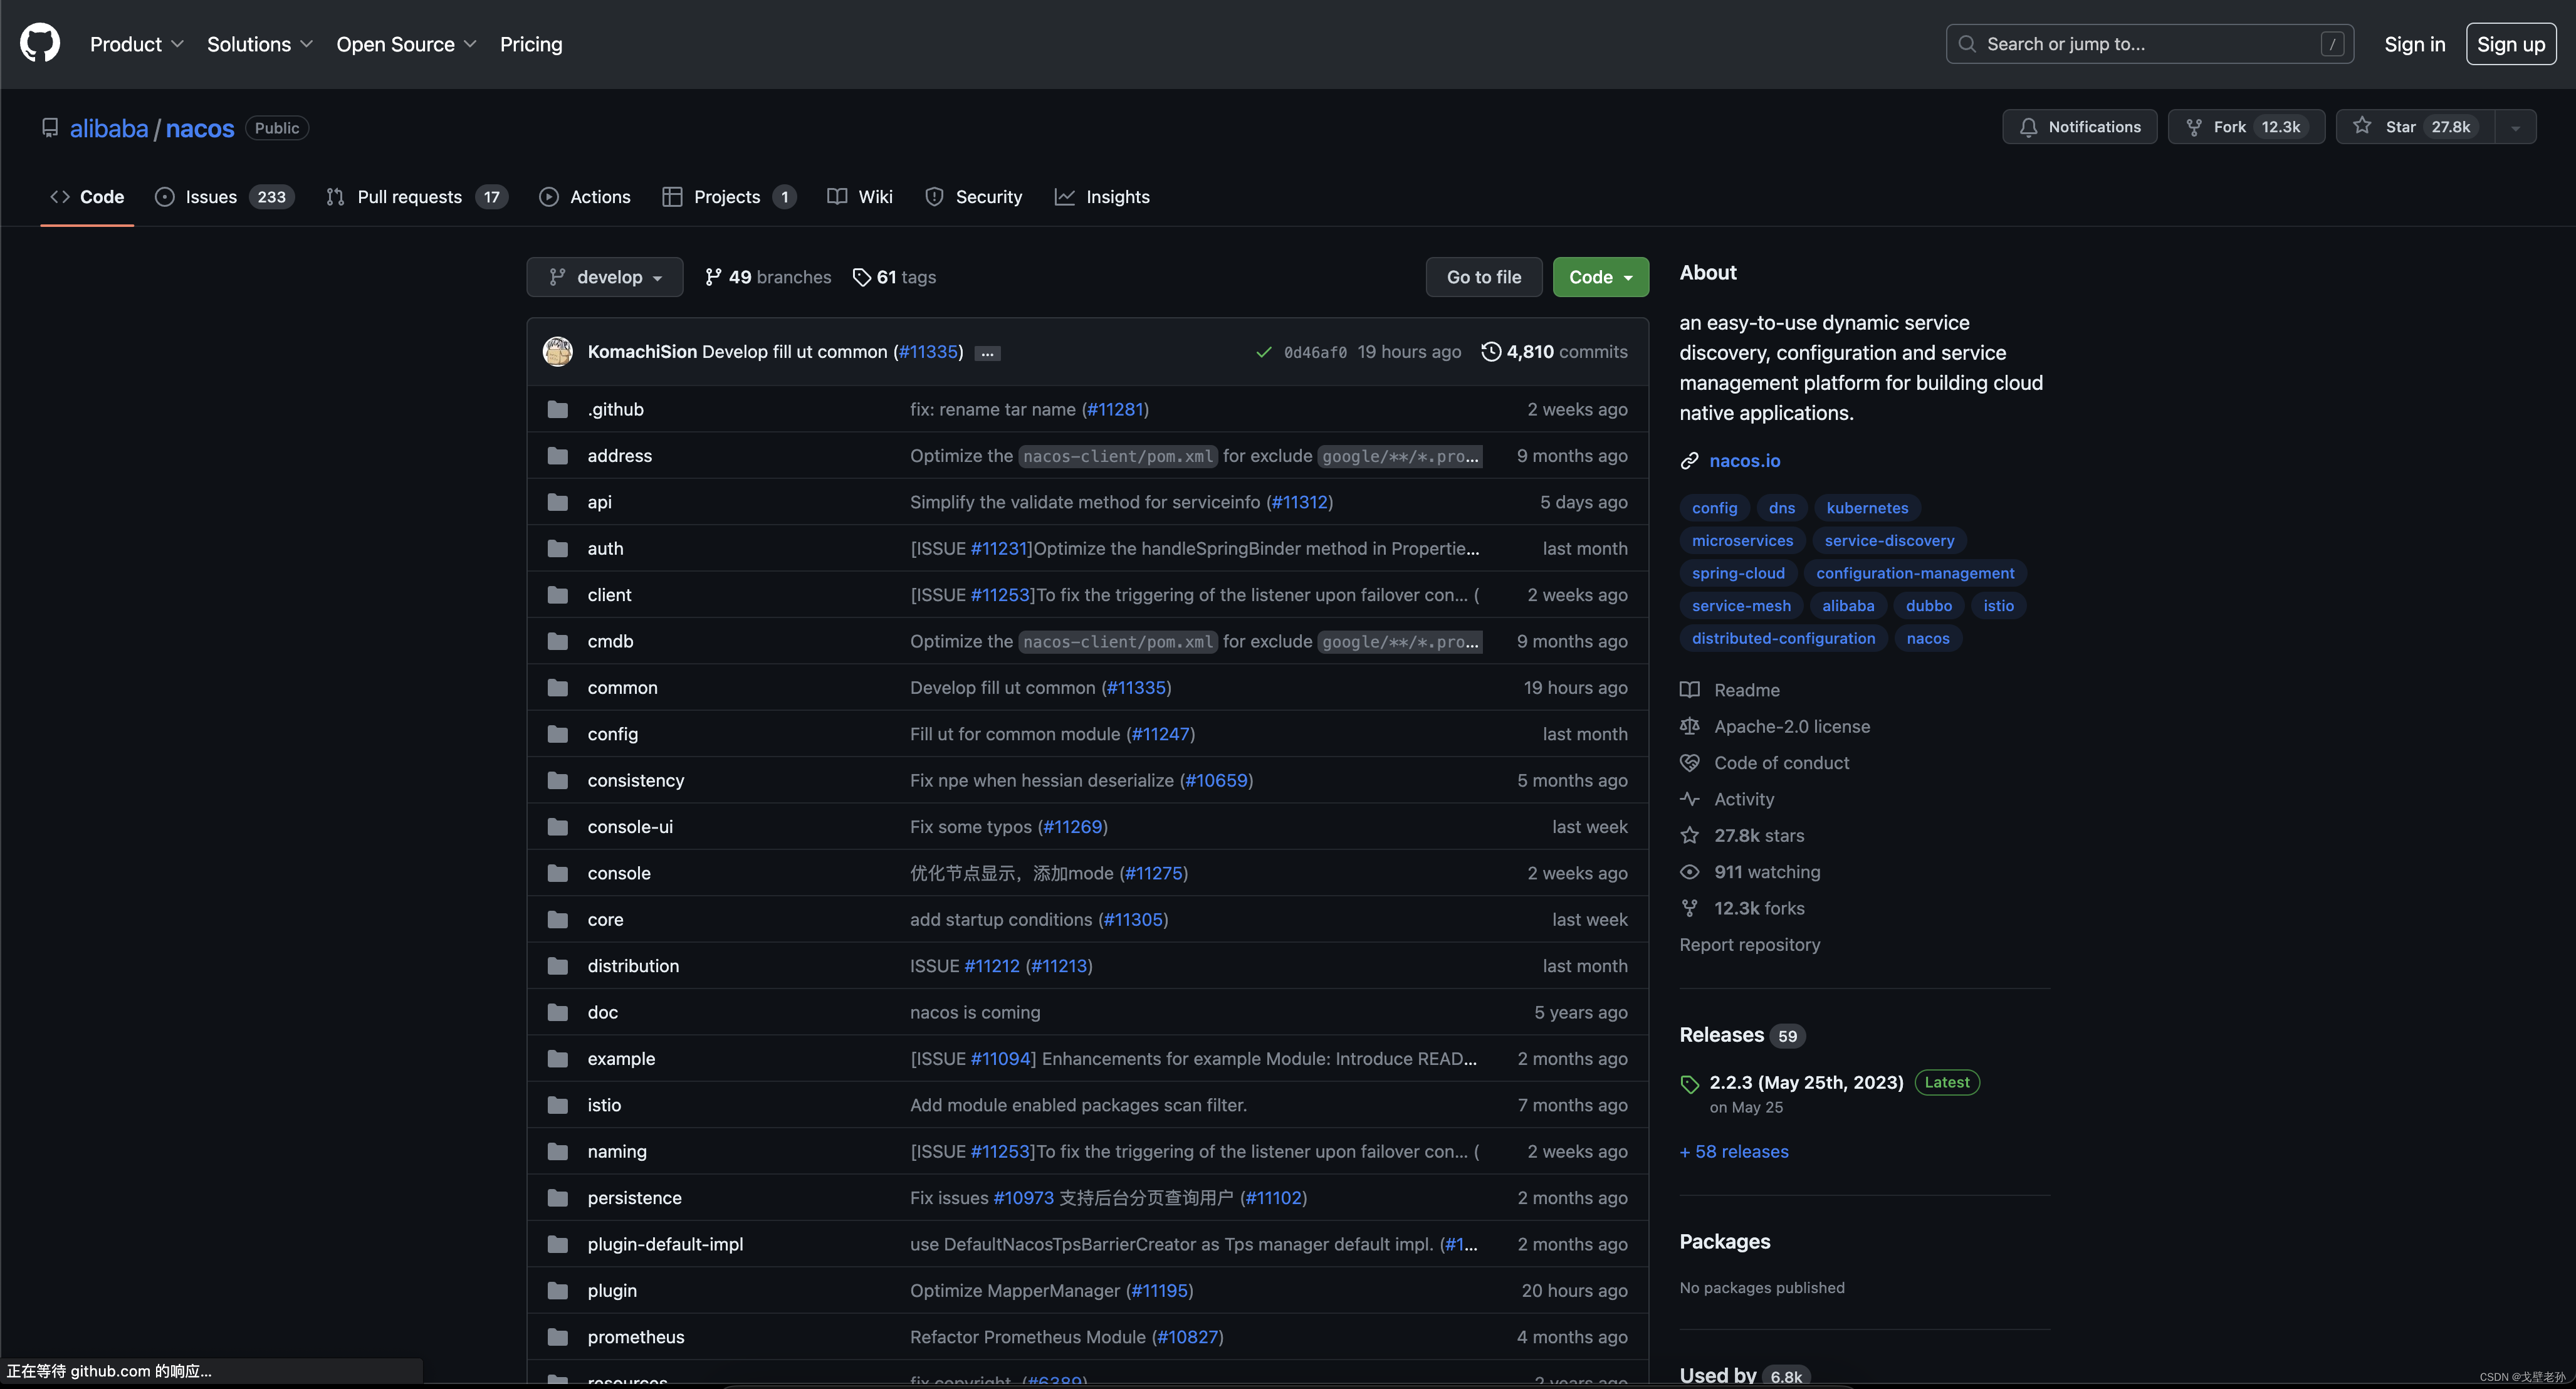Click the green commit status checkmark
Viewport: 2576px width, 1389px height.
(x=1264, y=352)
